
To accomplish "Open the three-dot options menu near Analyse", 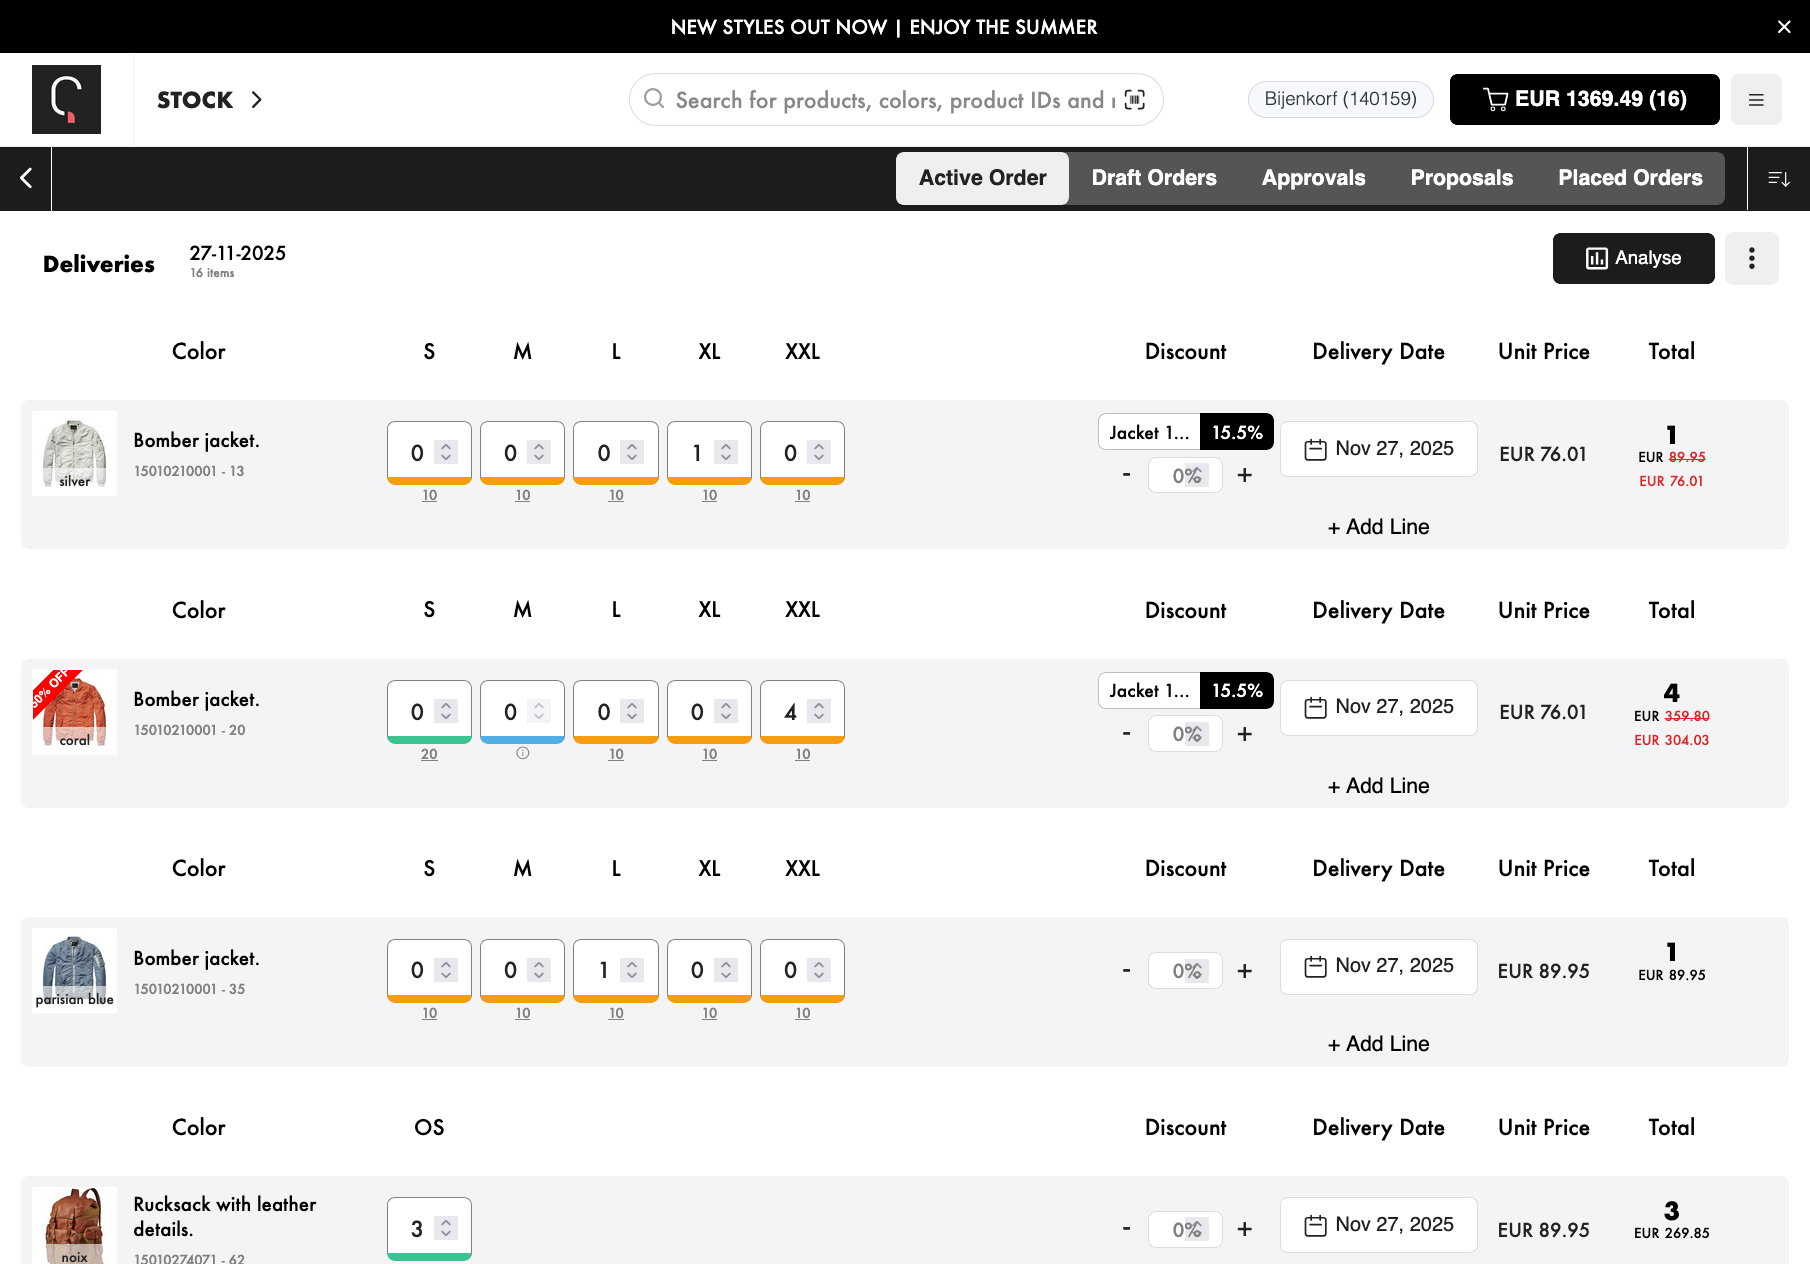I will pyautogui.click(x=1751, y=258).
